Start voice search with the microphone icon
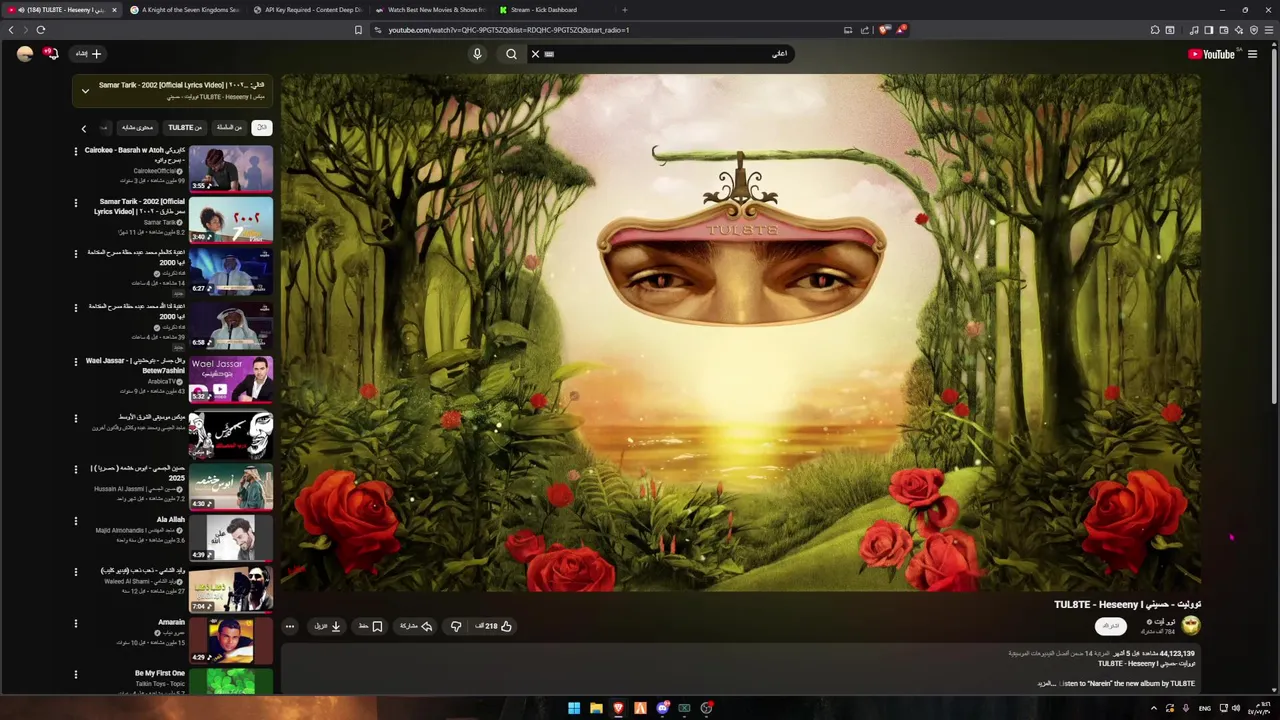Image resolution: width=1280 pixels, height=720 pixels. point(477,54)
